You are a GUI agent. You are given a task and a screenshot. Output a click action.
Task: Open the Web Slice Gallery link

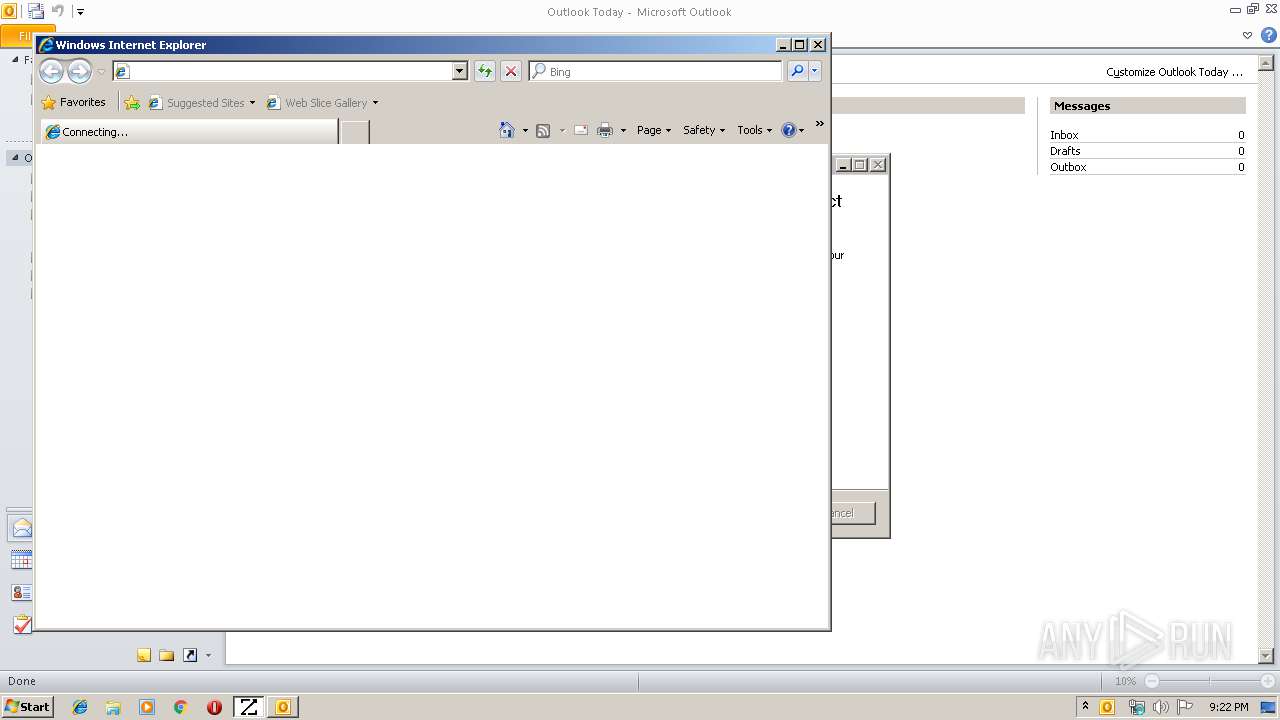(x=317, y=102)
